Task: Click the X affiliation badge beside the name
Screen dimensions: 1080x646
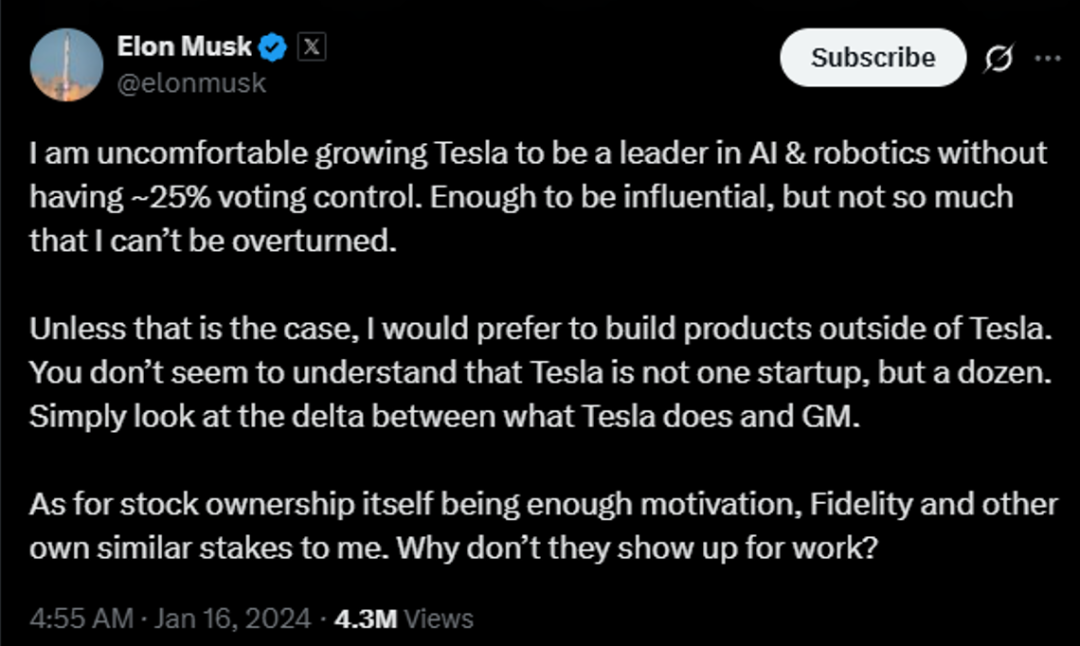Action: (x=311, y=46)
